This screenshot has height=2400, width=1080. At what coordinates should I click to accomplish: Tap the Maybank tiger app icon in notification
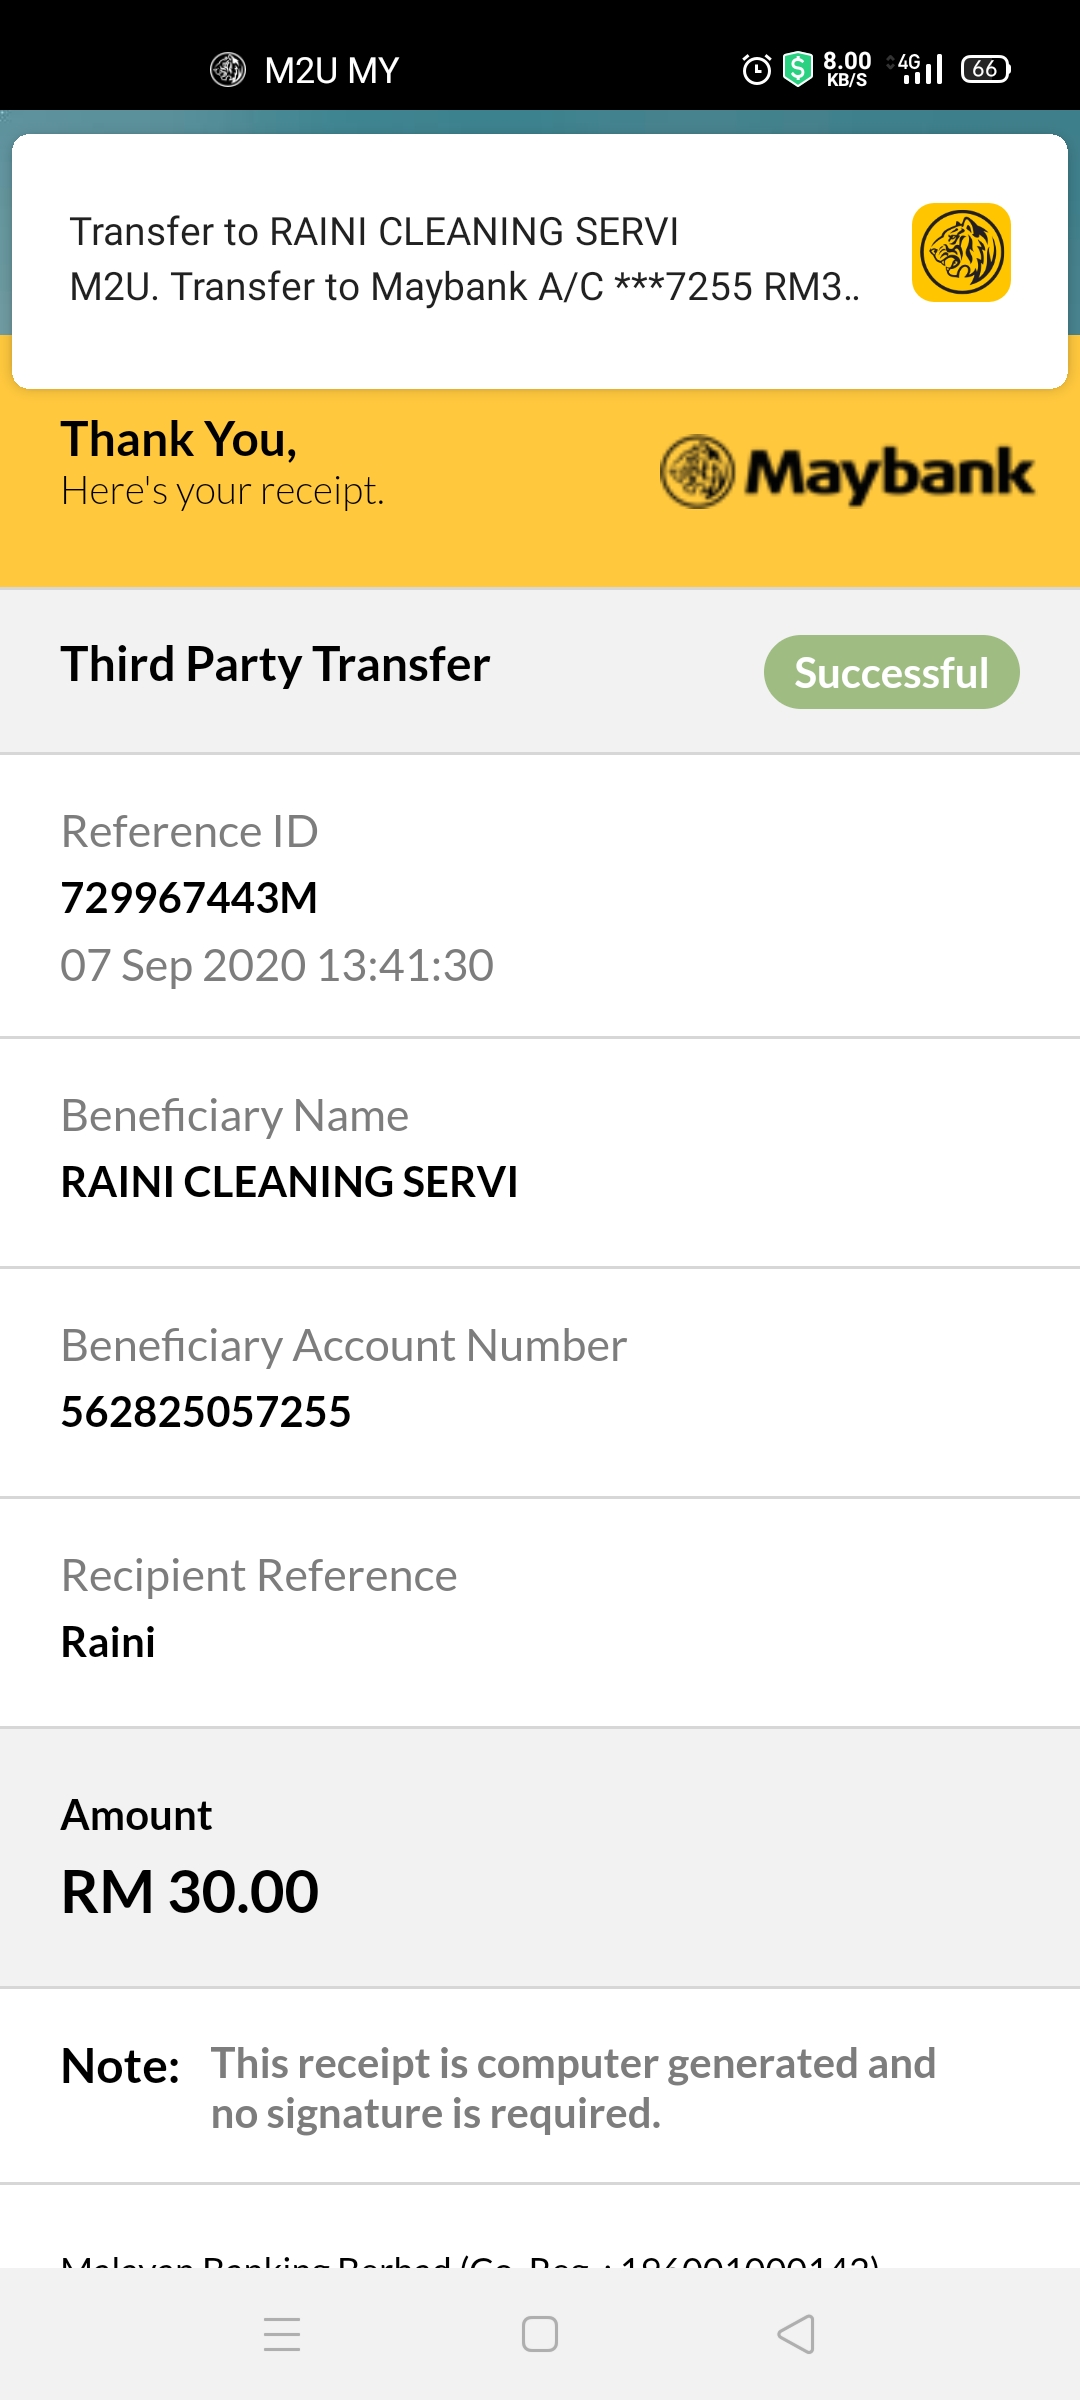(961, 252)
